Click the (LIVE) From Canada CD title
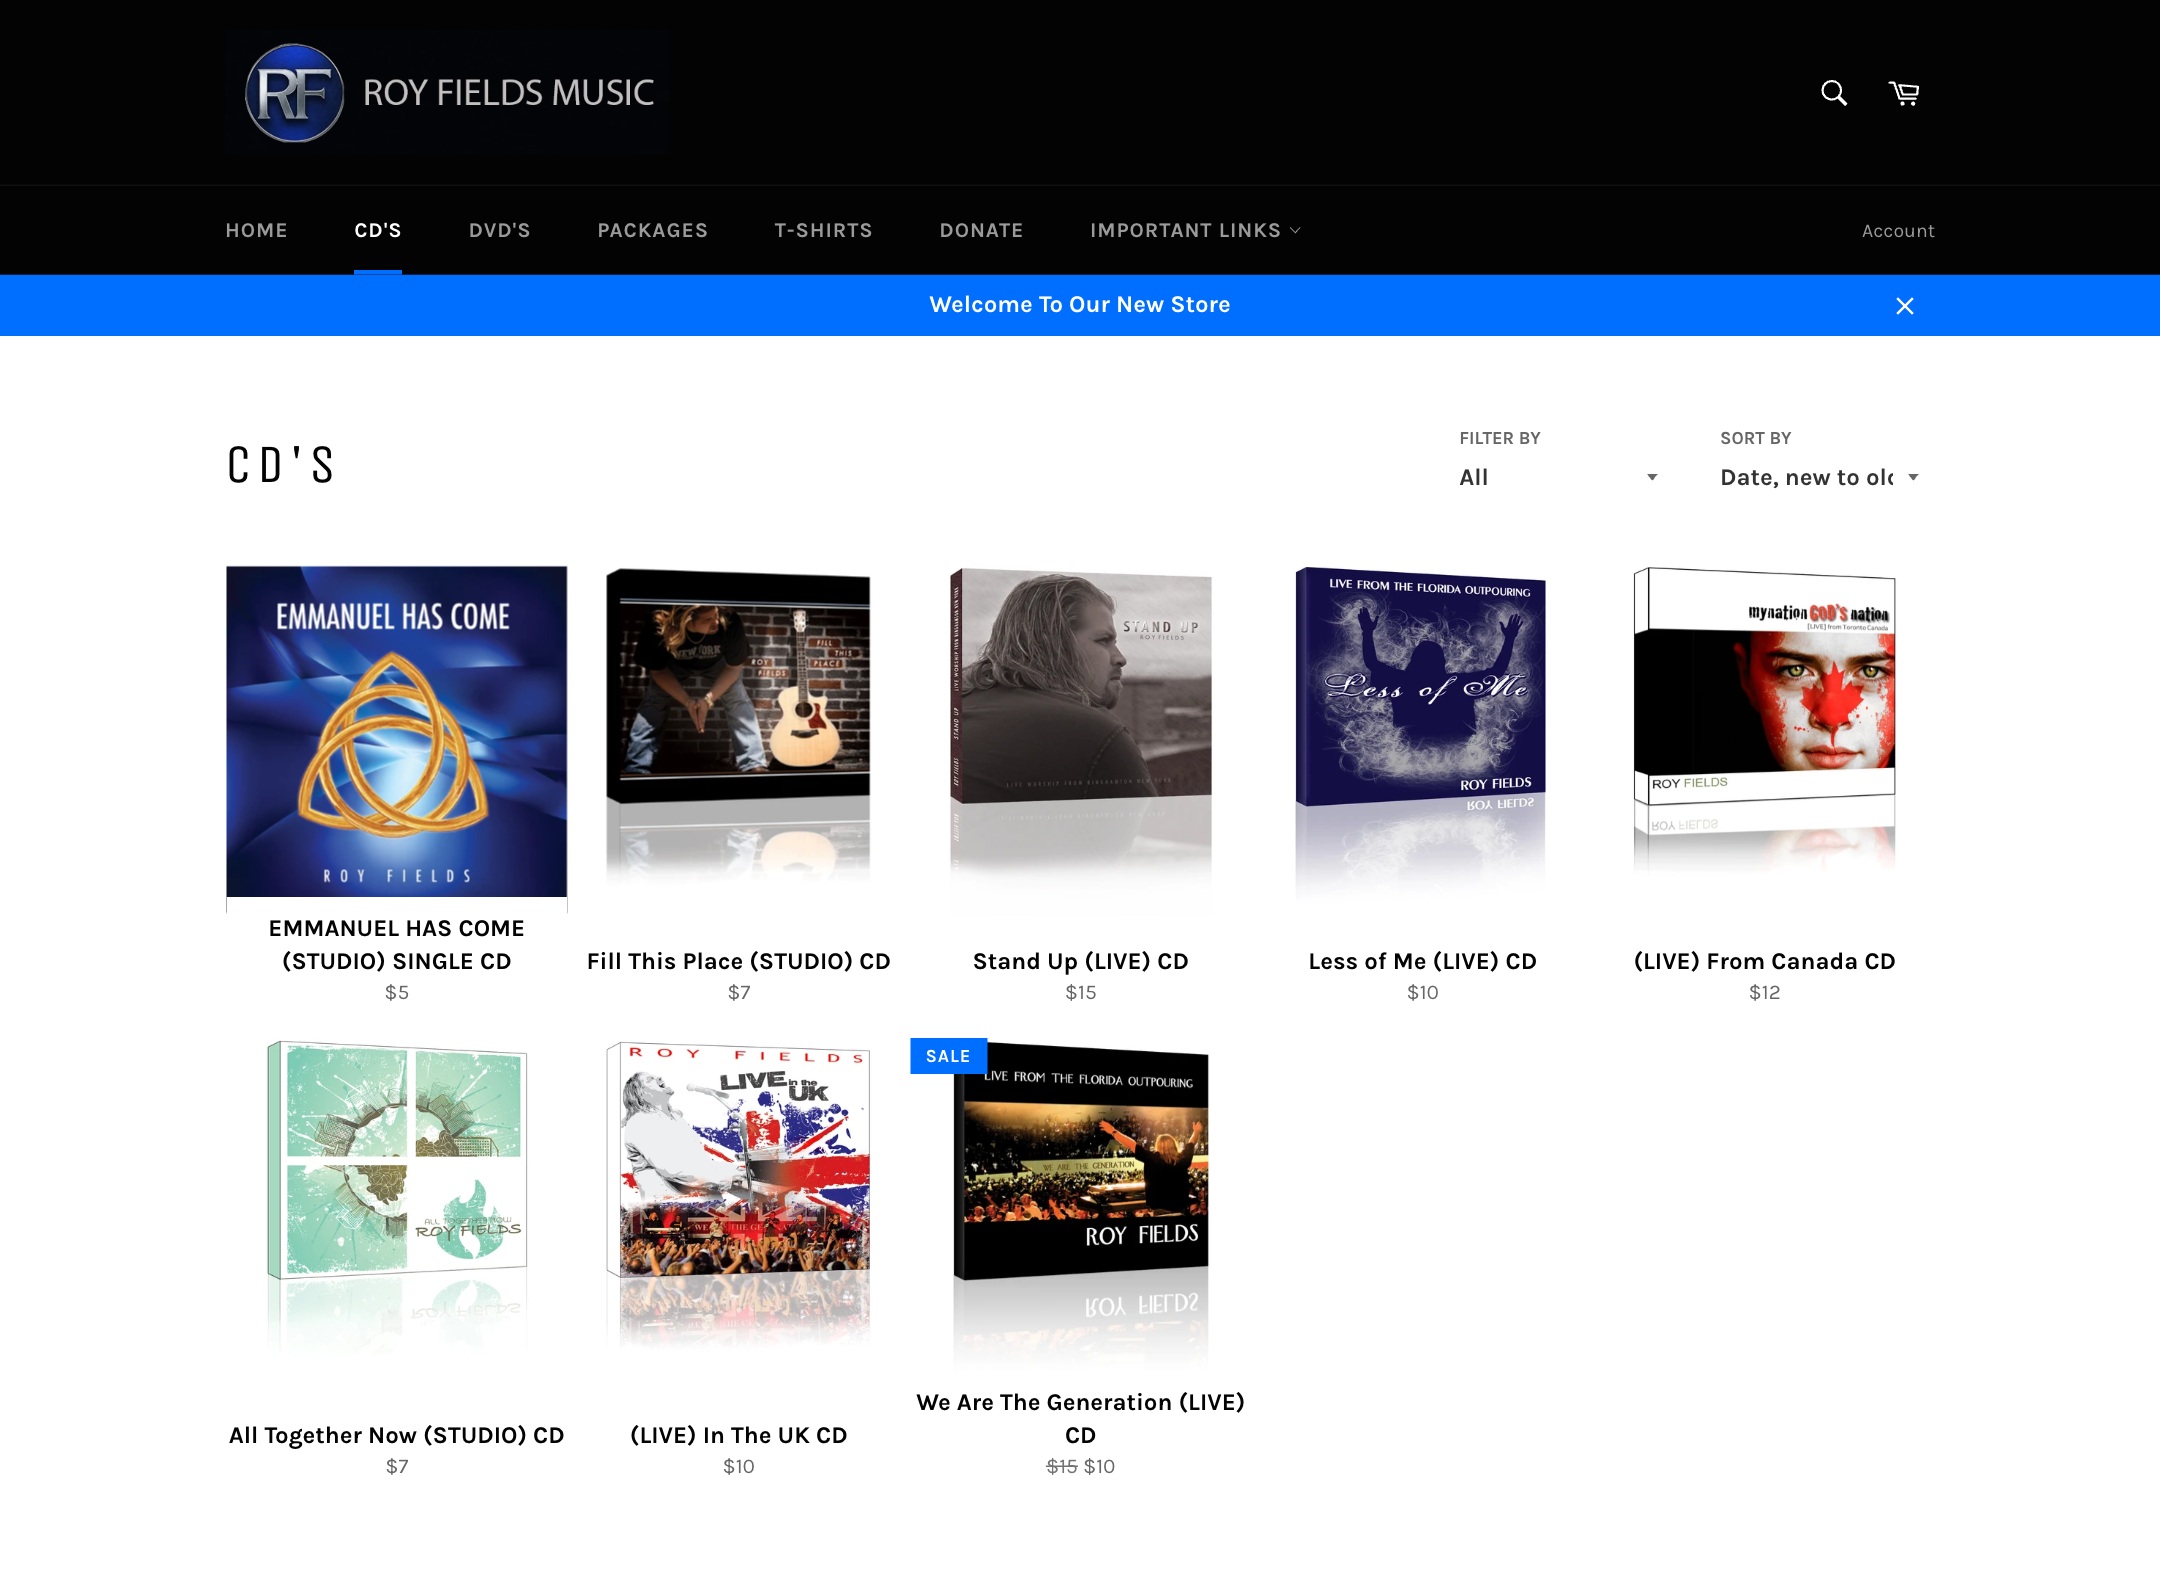 point(1764,961)
